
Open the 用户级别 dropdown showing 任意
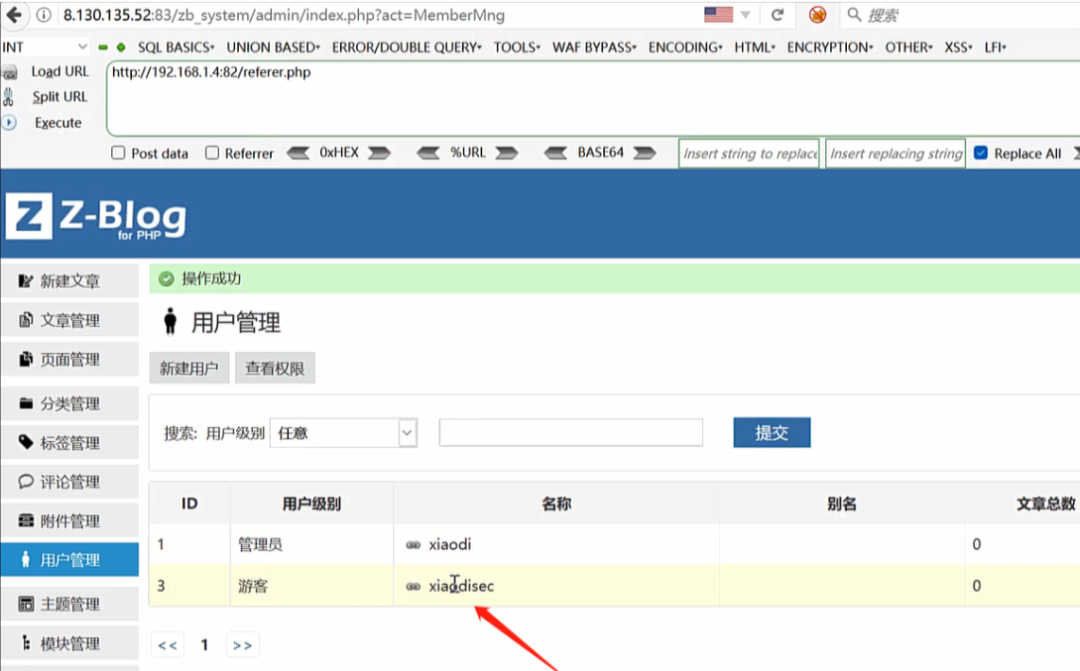pyautogui.click(x=344, y=433)
